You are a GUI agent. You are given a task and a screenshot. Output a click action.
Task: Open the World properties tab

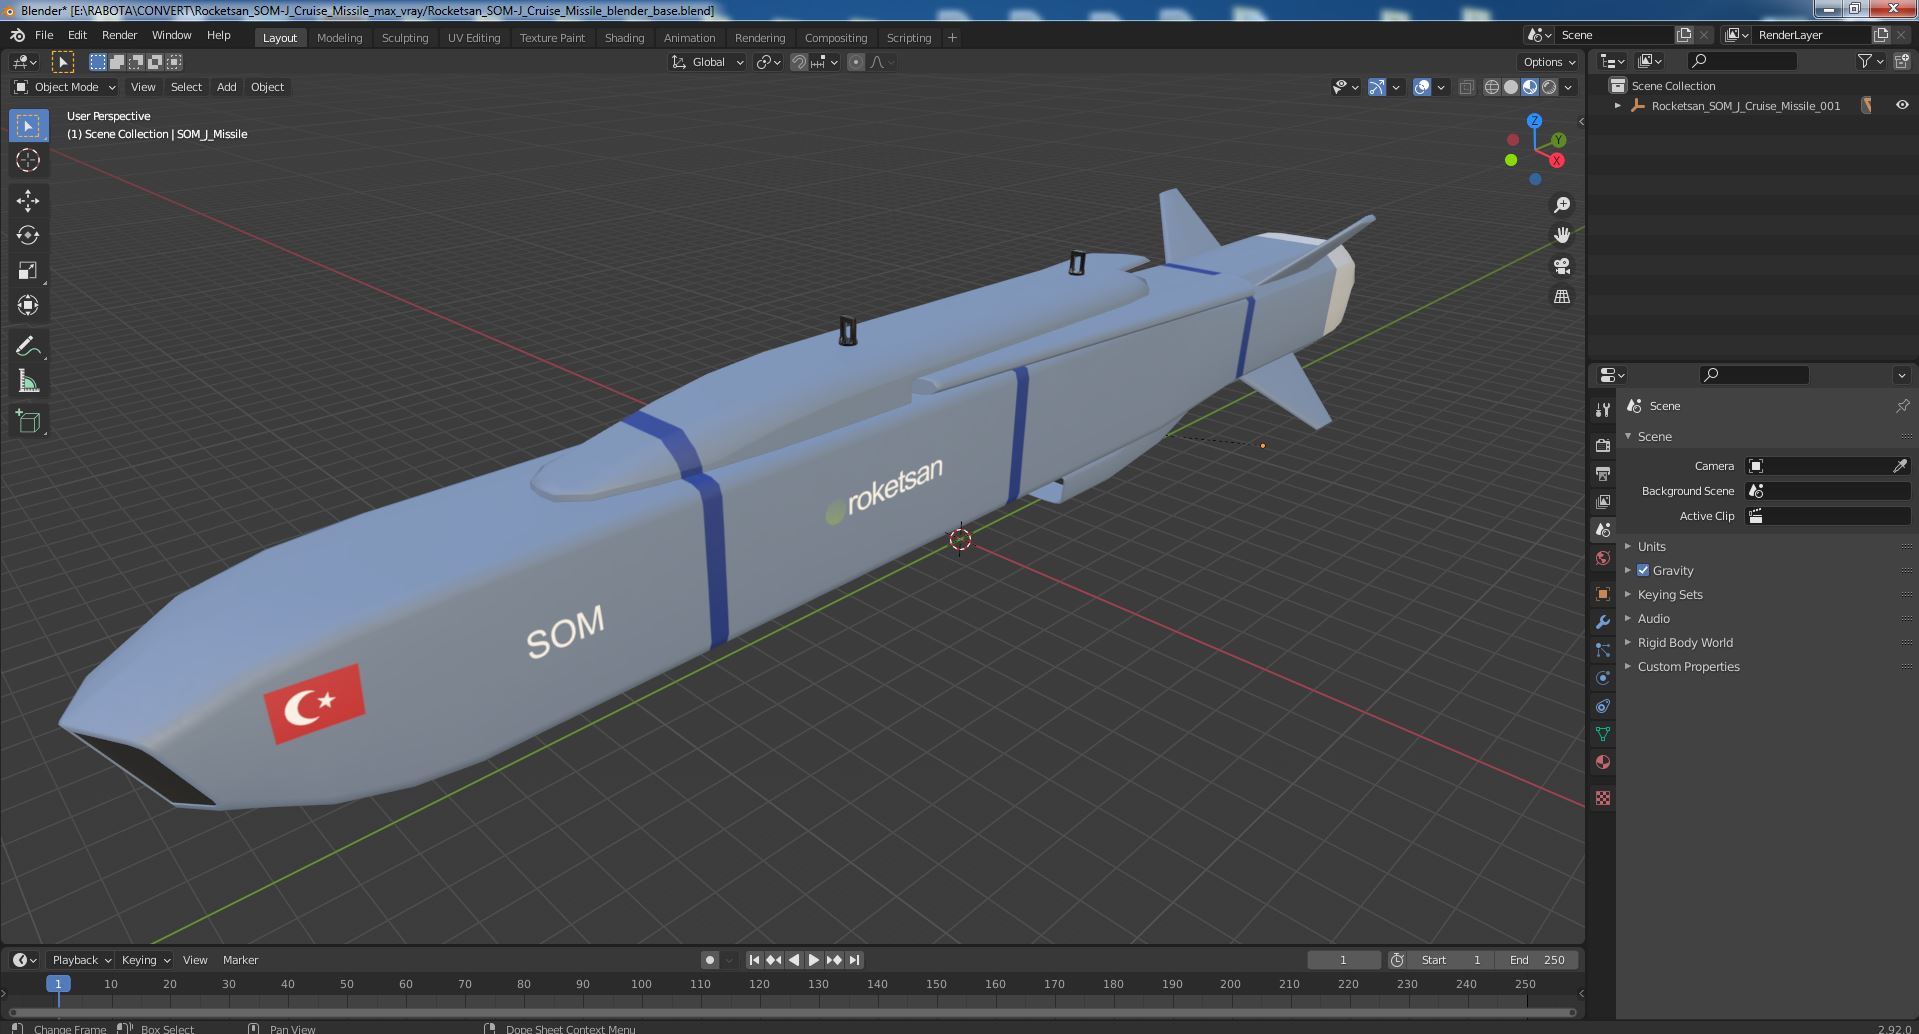tap(1603, 558)
